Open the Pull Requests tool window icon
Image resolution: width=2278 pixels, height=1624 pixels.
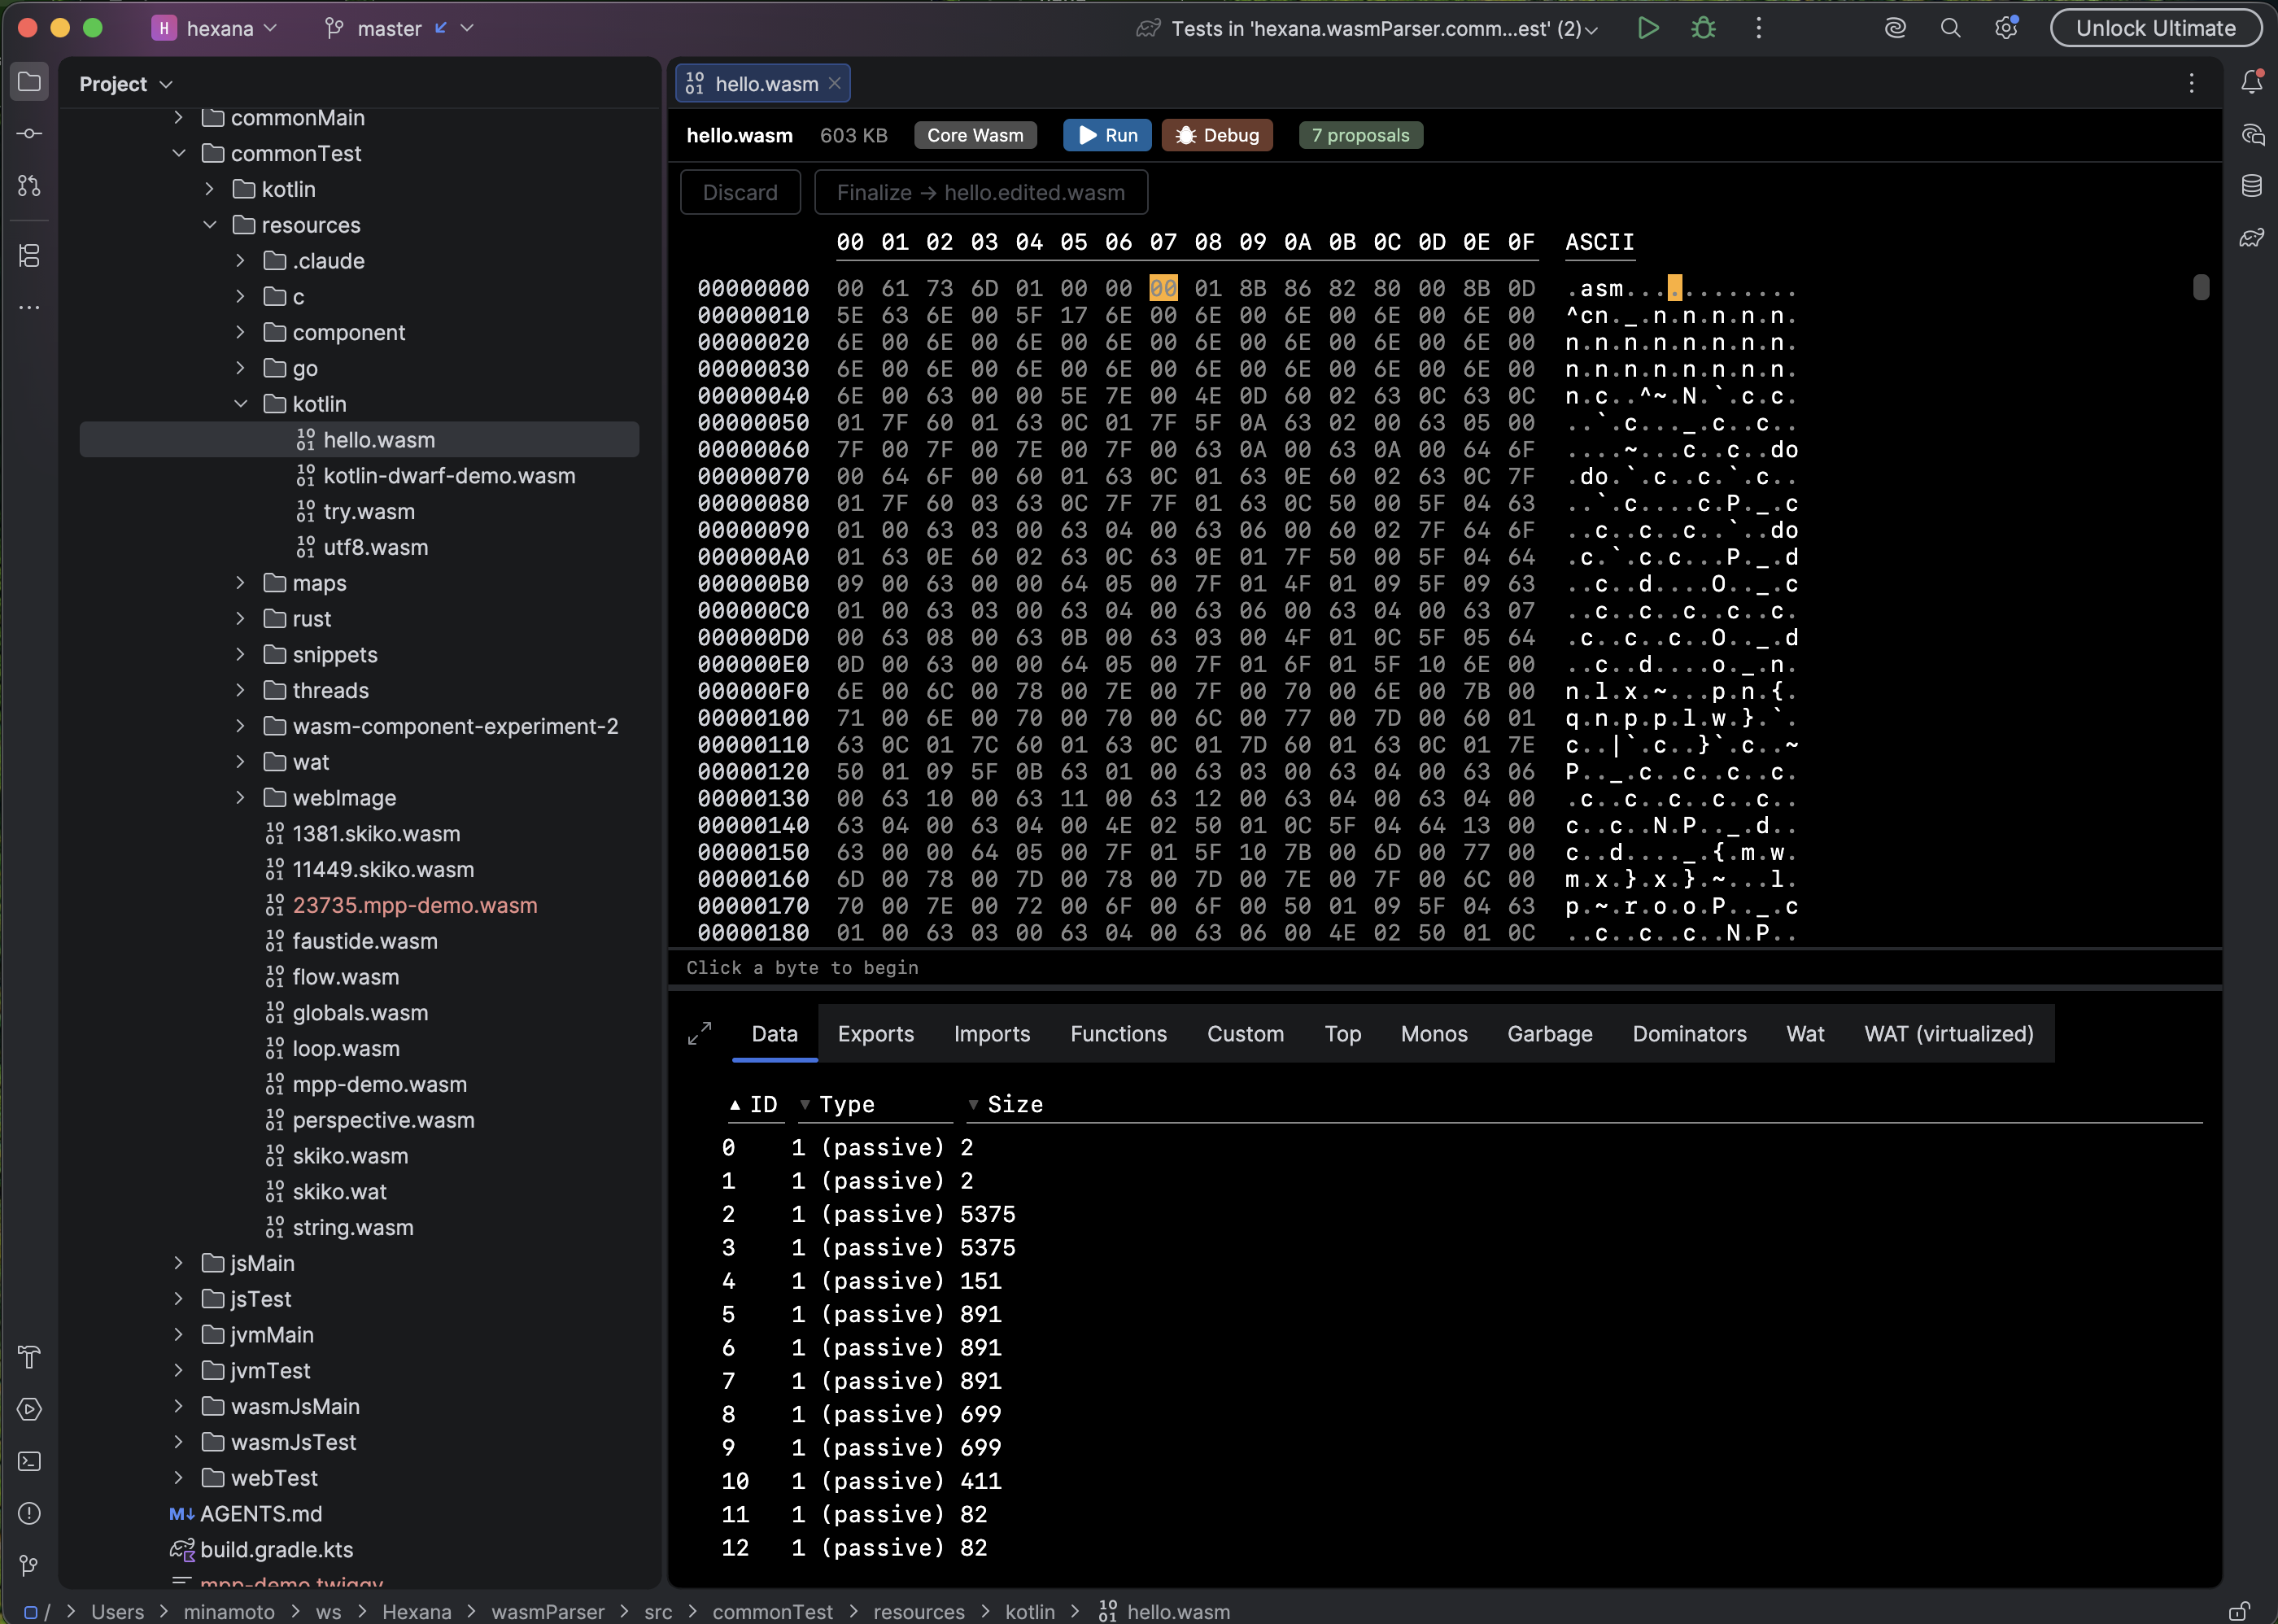[29, 186]
